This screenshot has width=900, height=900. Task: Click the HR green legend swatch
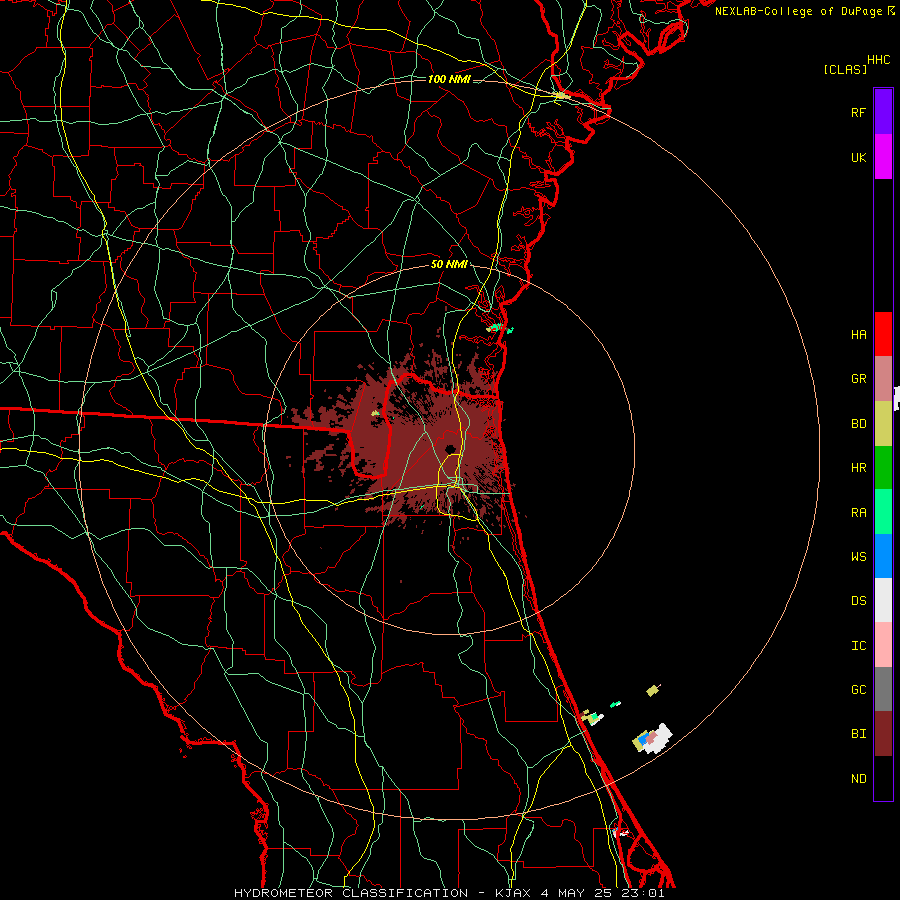pos(883,468)
